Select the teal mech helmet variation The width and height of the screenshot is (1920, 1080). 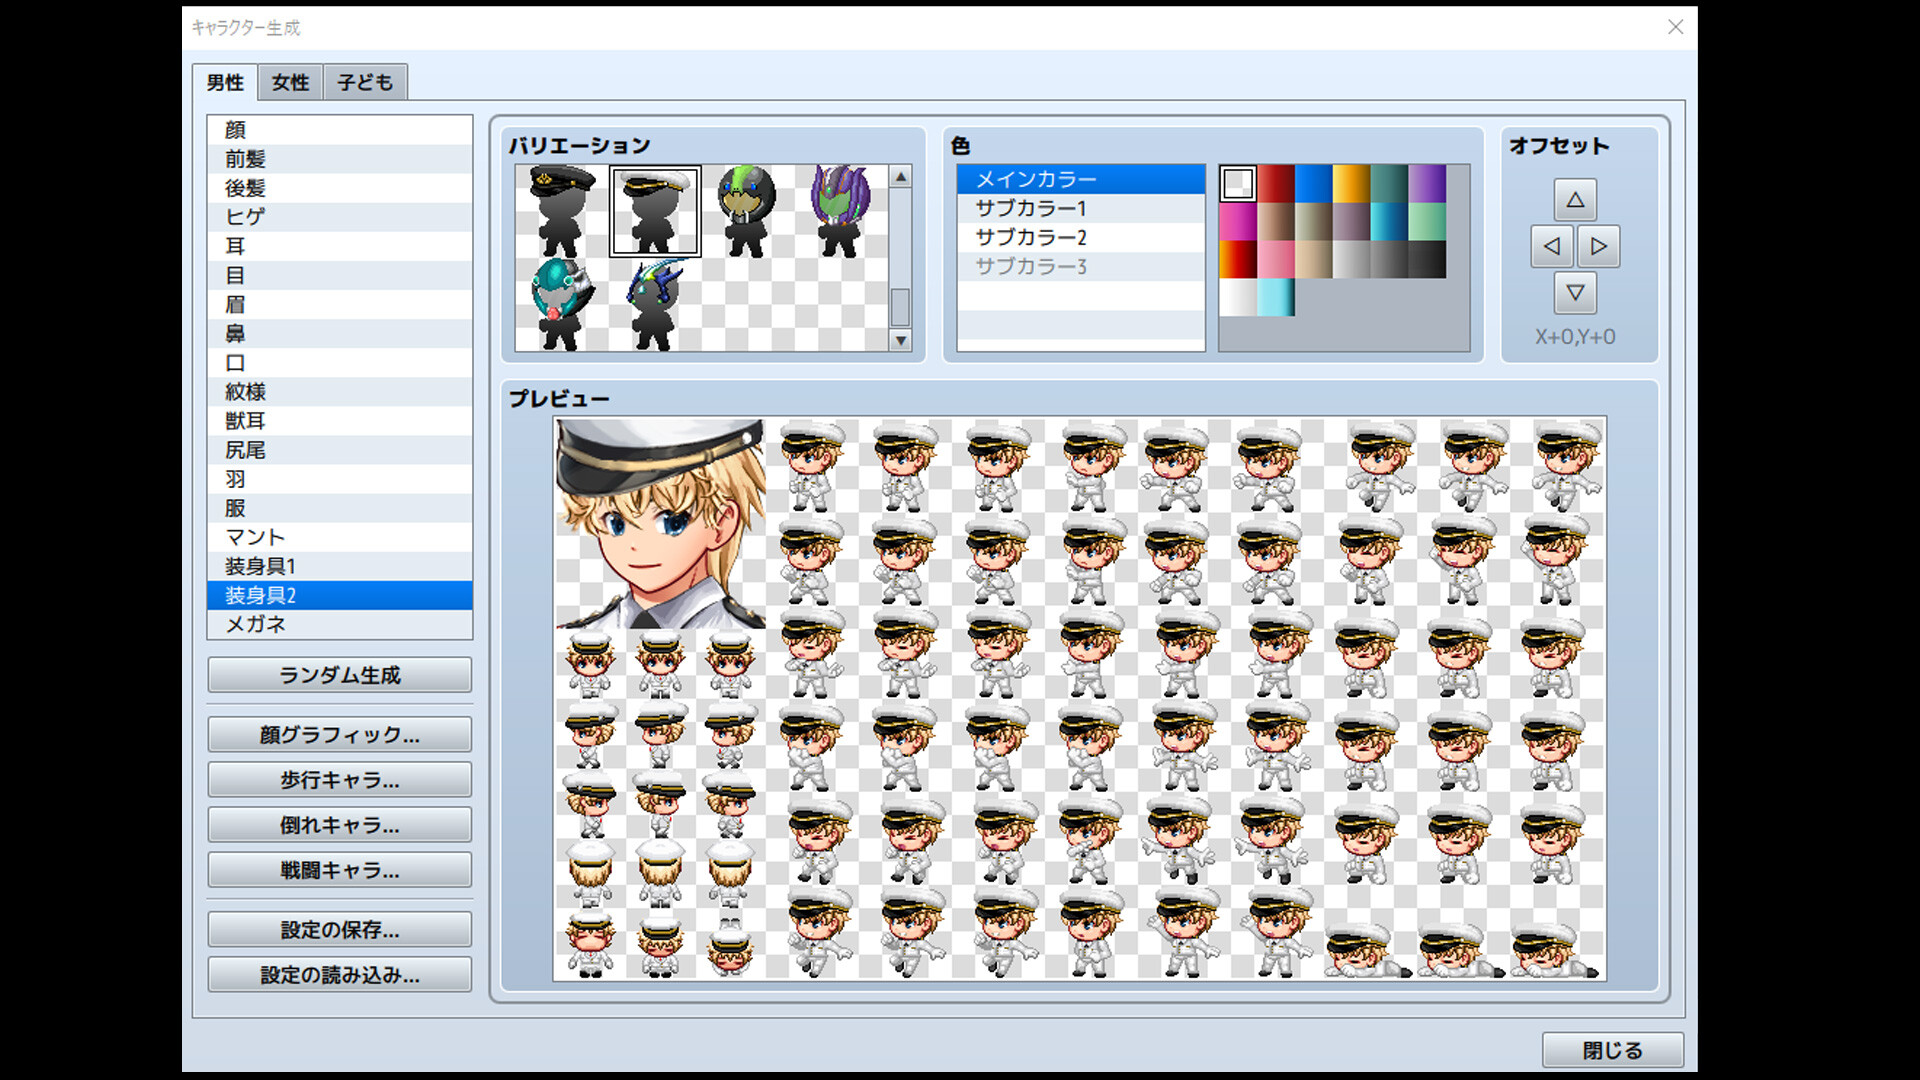pyautogui.click(x=561, y=303)
